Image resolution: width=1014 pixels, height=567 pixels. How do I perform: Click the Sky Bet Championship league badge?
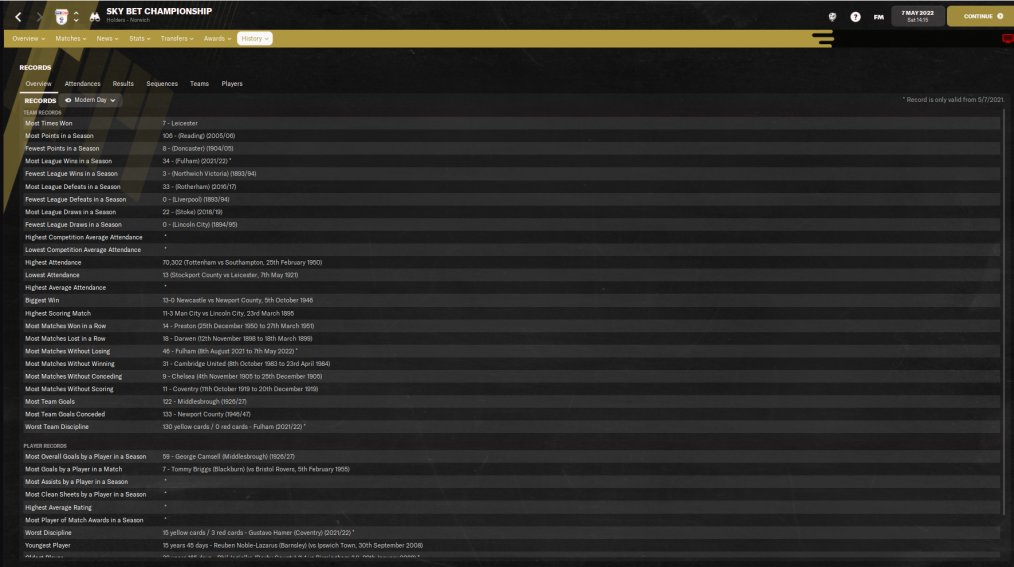(x=61, y=17)
